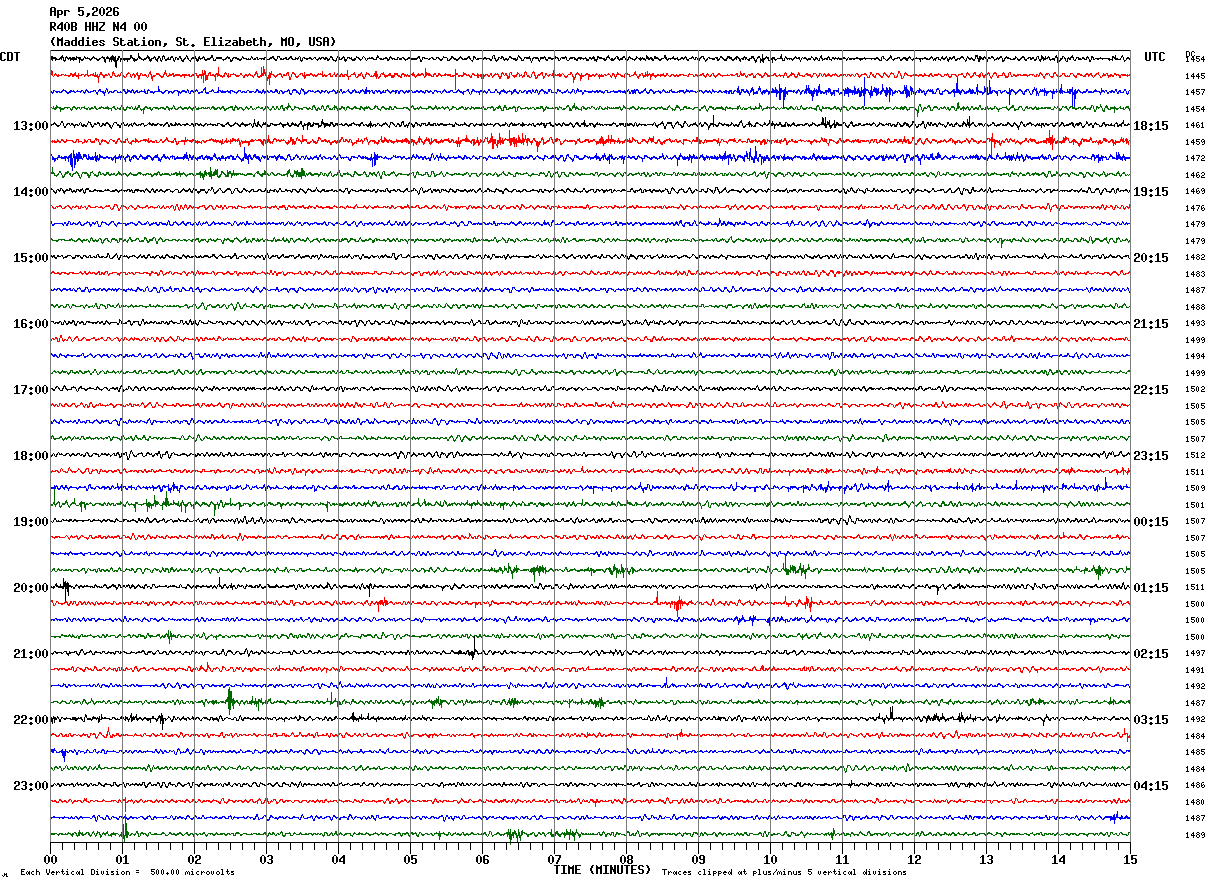Click minute tick '12' on time axis

[x=914, y=859]
